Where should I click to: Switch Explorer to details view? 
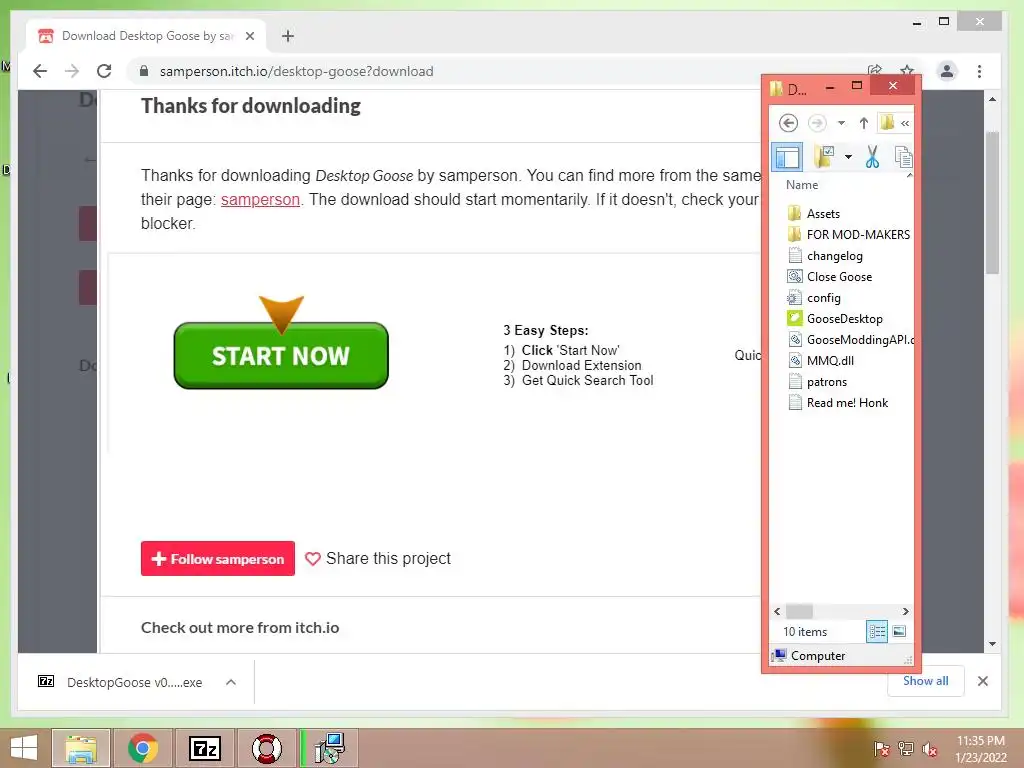coord(876,632)
